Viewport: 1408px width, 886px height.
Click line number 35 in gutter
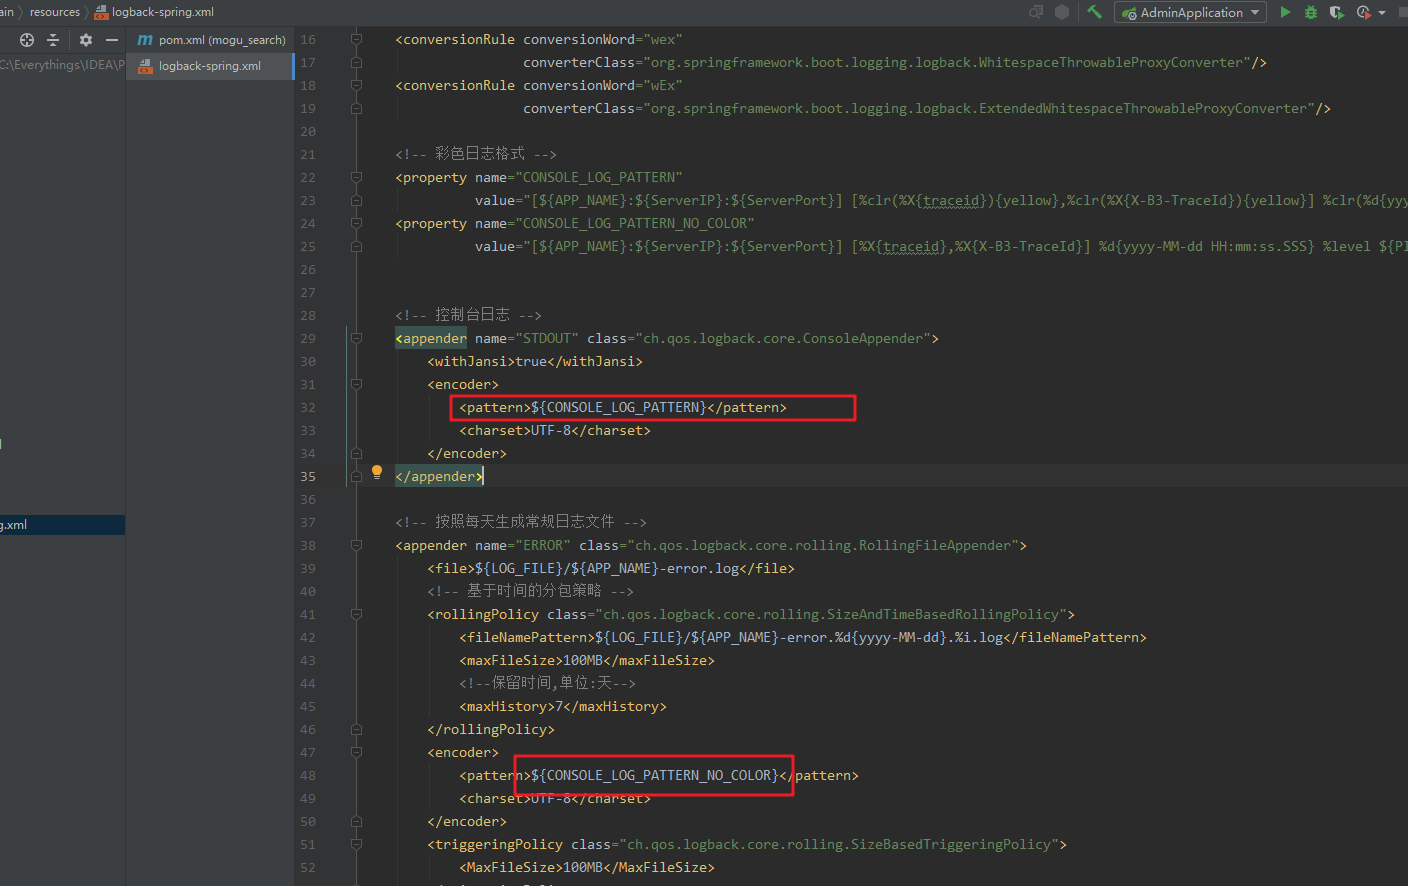[308, 477]
